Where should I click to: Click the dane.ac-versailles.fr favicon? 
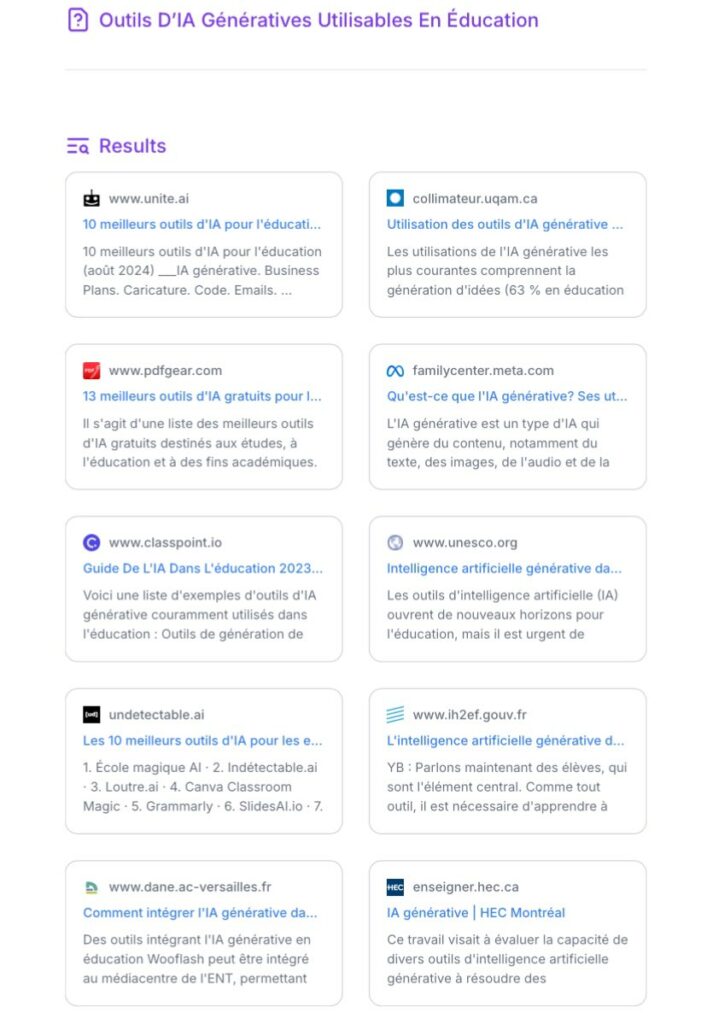92,886
